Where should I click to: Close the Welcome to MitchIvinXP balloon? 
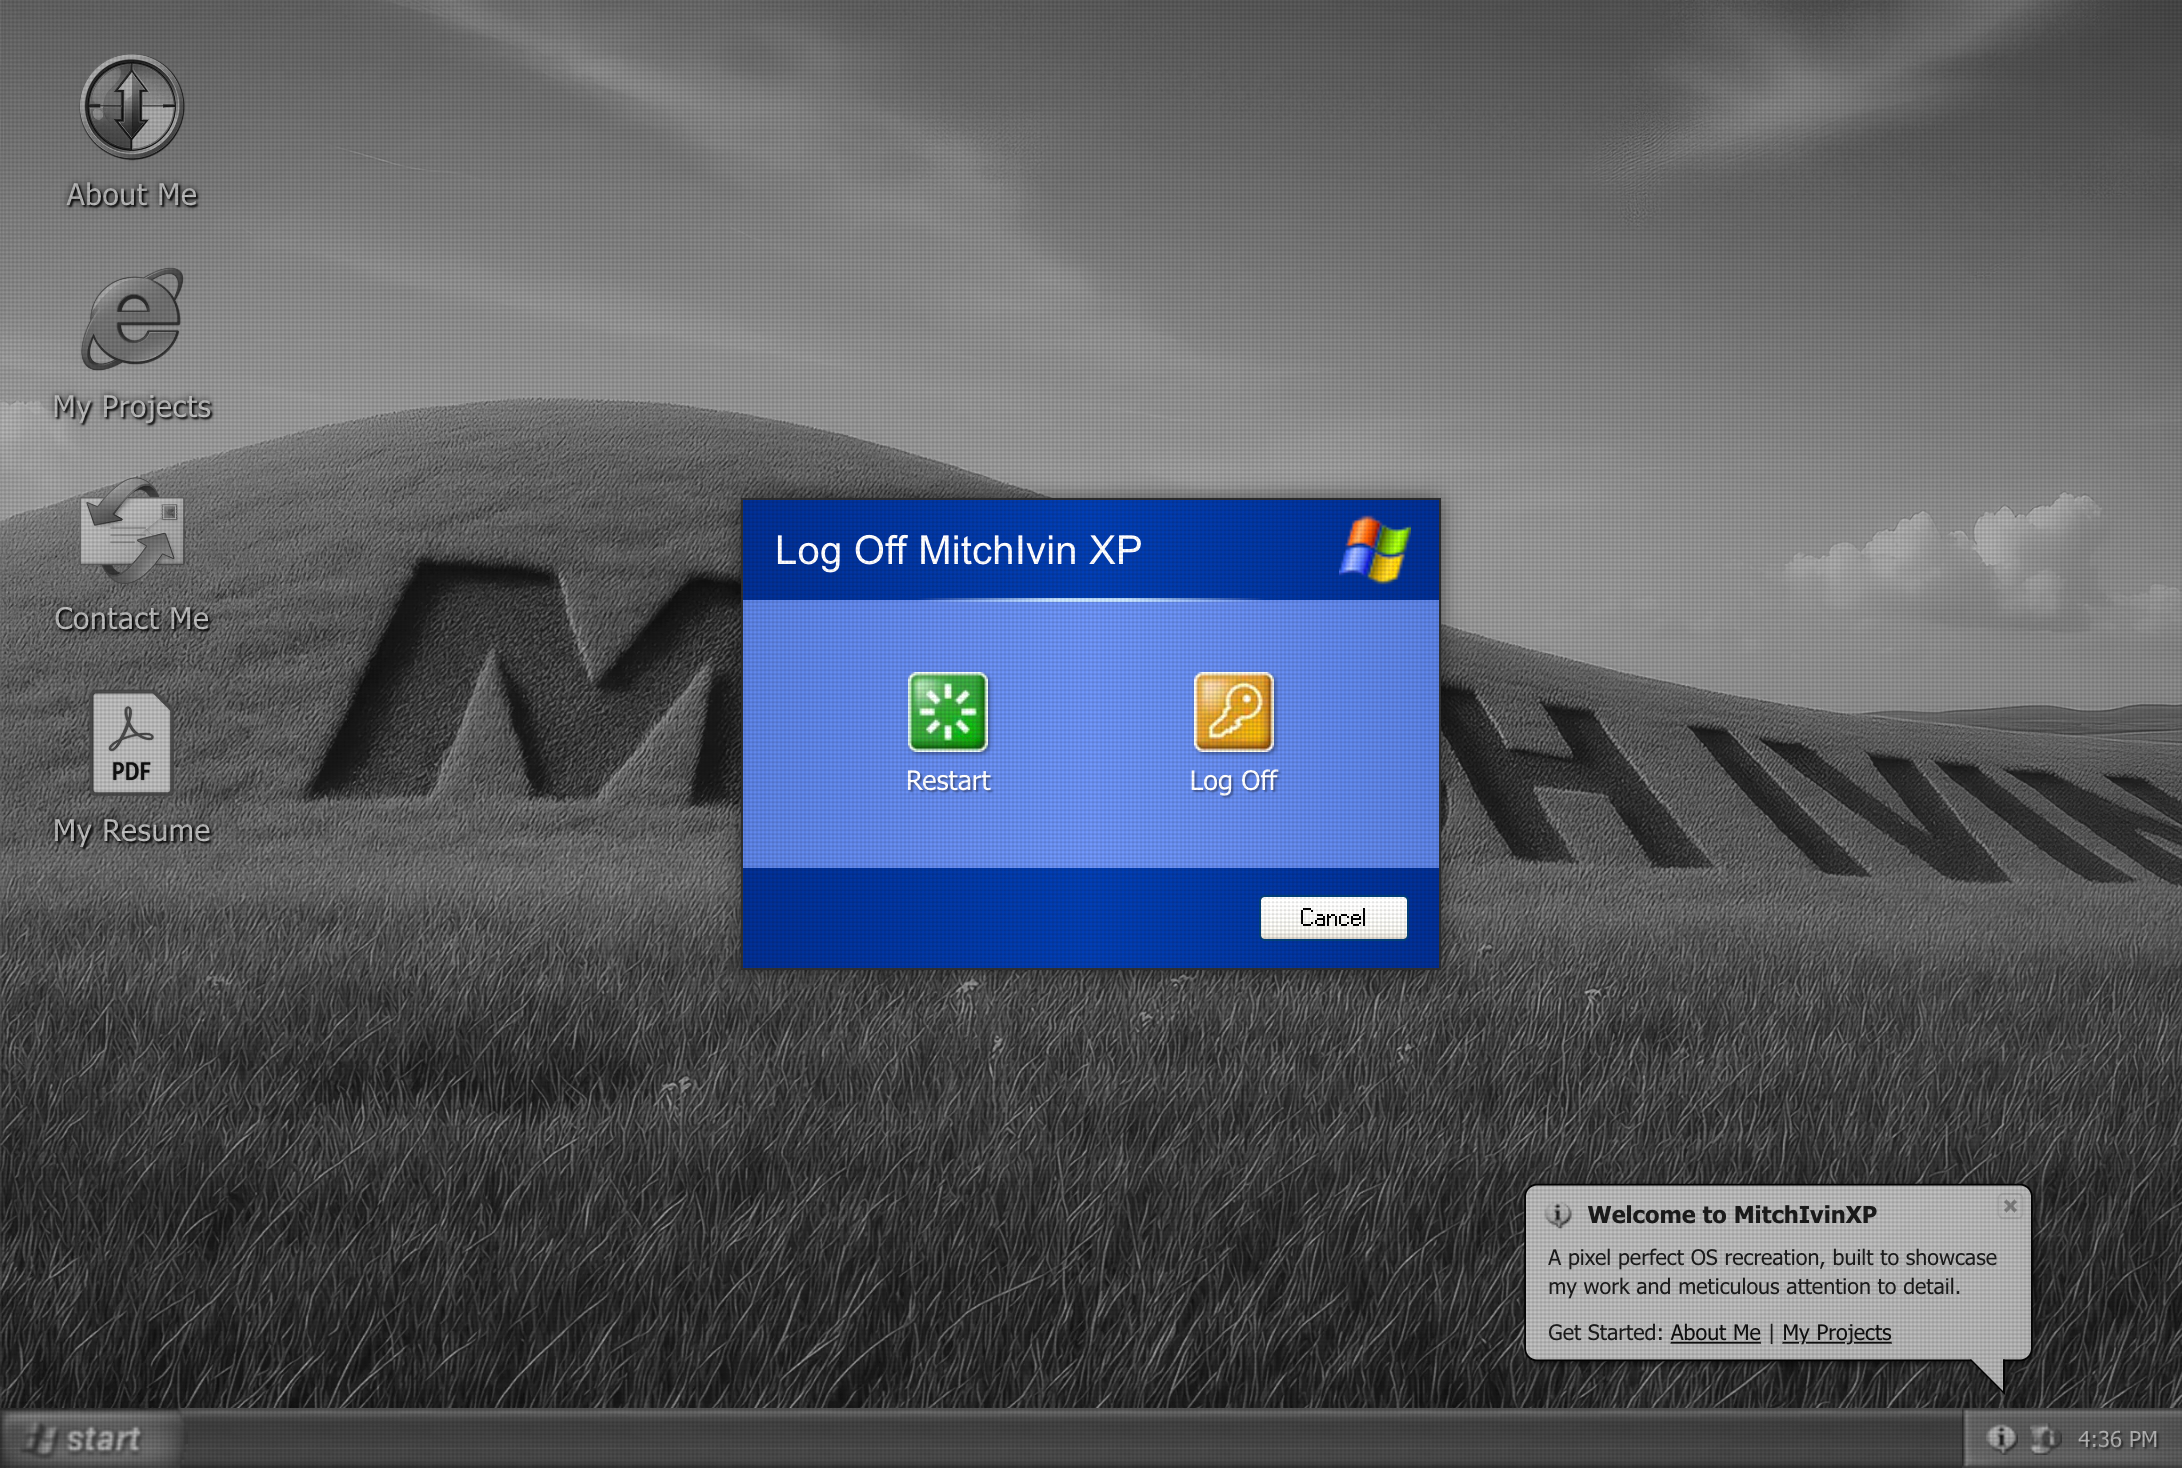[2010, 1206]
